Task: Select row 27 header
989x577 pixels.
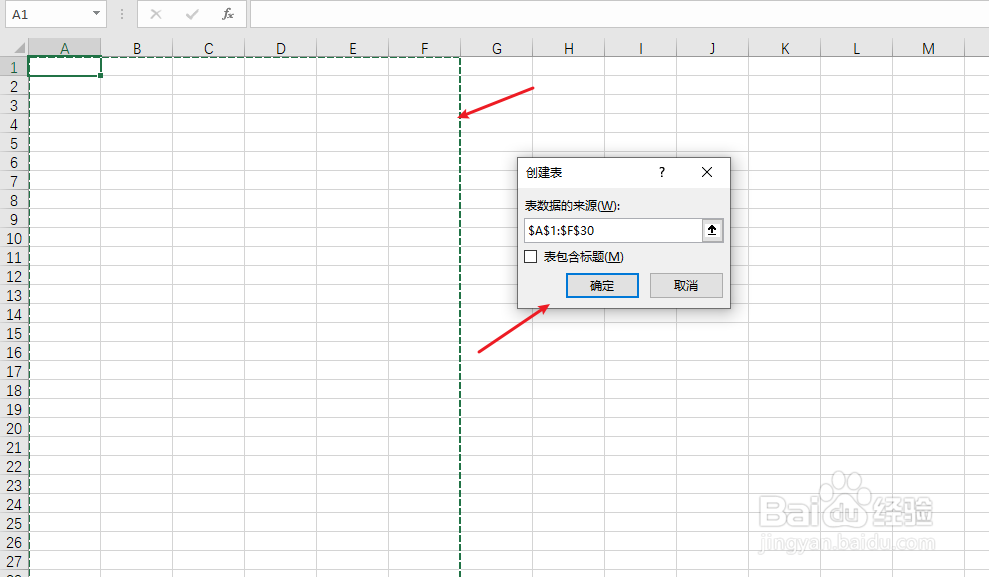Action: pyautogui.click(x=14, y=561)
